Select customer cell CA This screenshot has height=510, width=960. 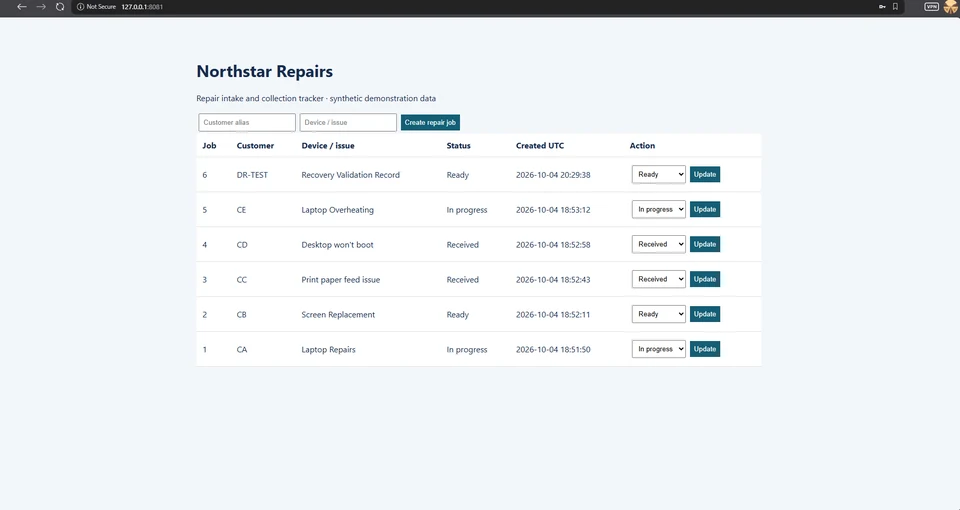[x=242, y=350]
